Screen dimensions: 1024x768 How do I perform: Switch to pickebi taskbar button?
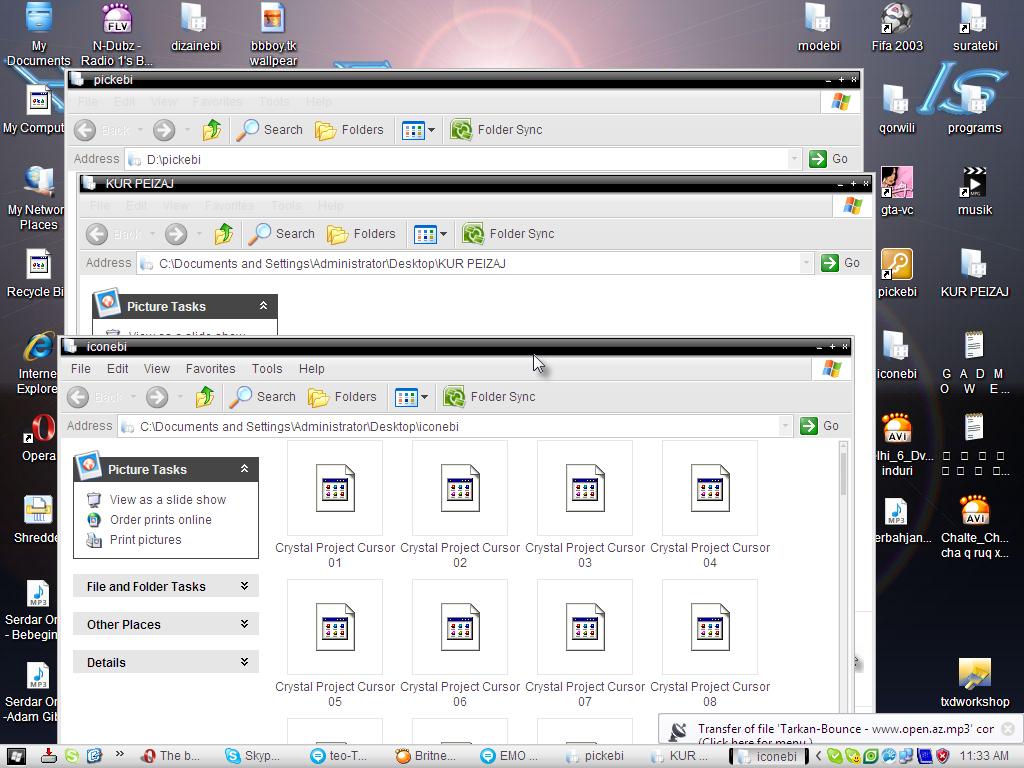point(596,756)
